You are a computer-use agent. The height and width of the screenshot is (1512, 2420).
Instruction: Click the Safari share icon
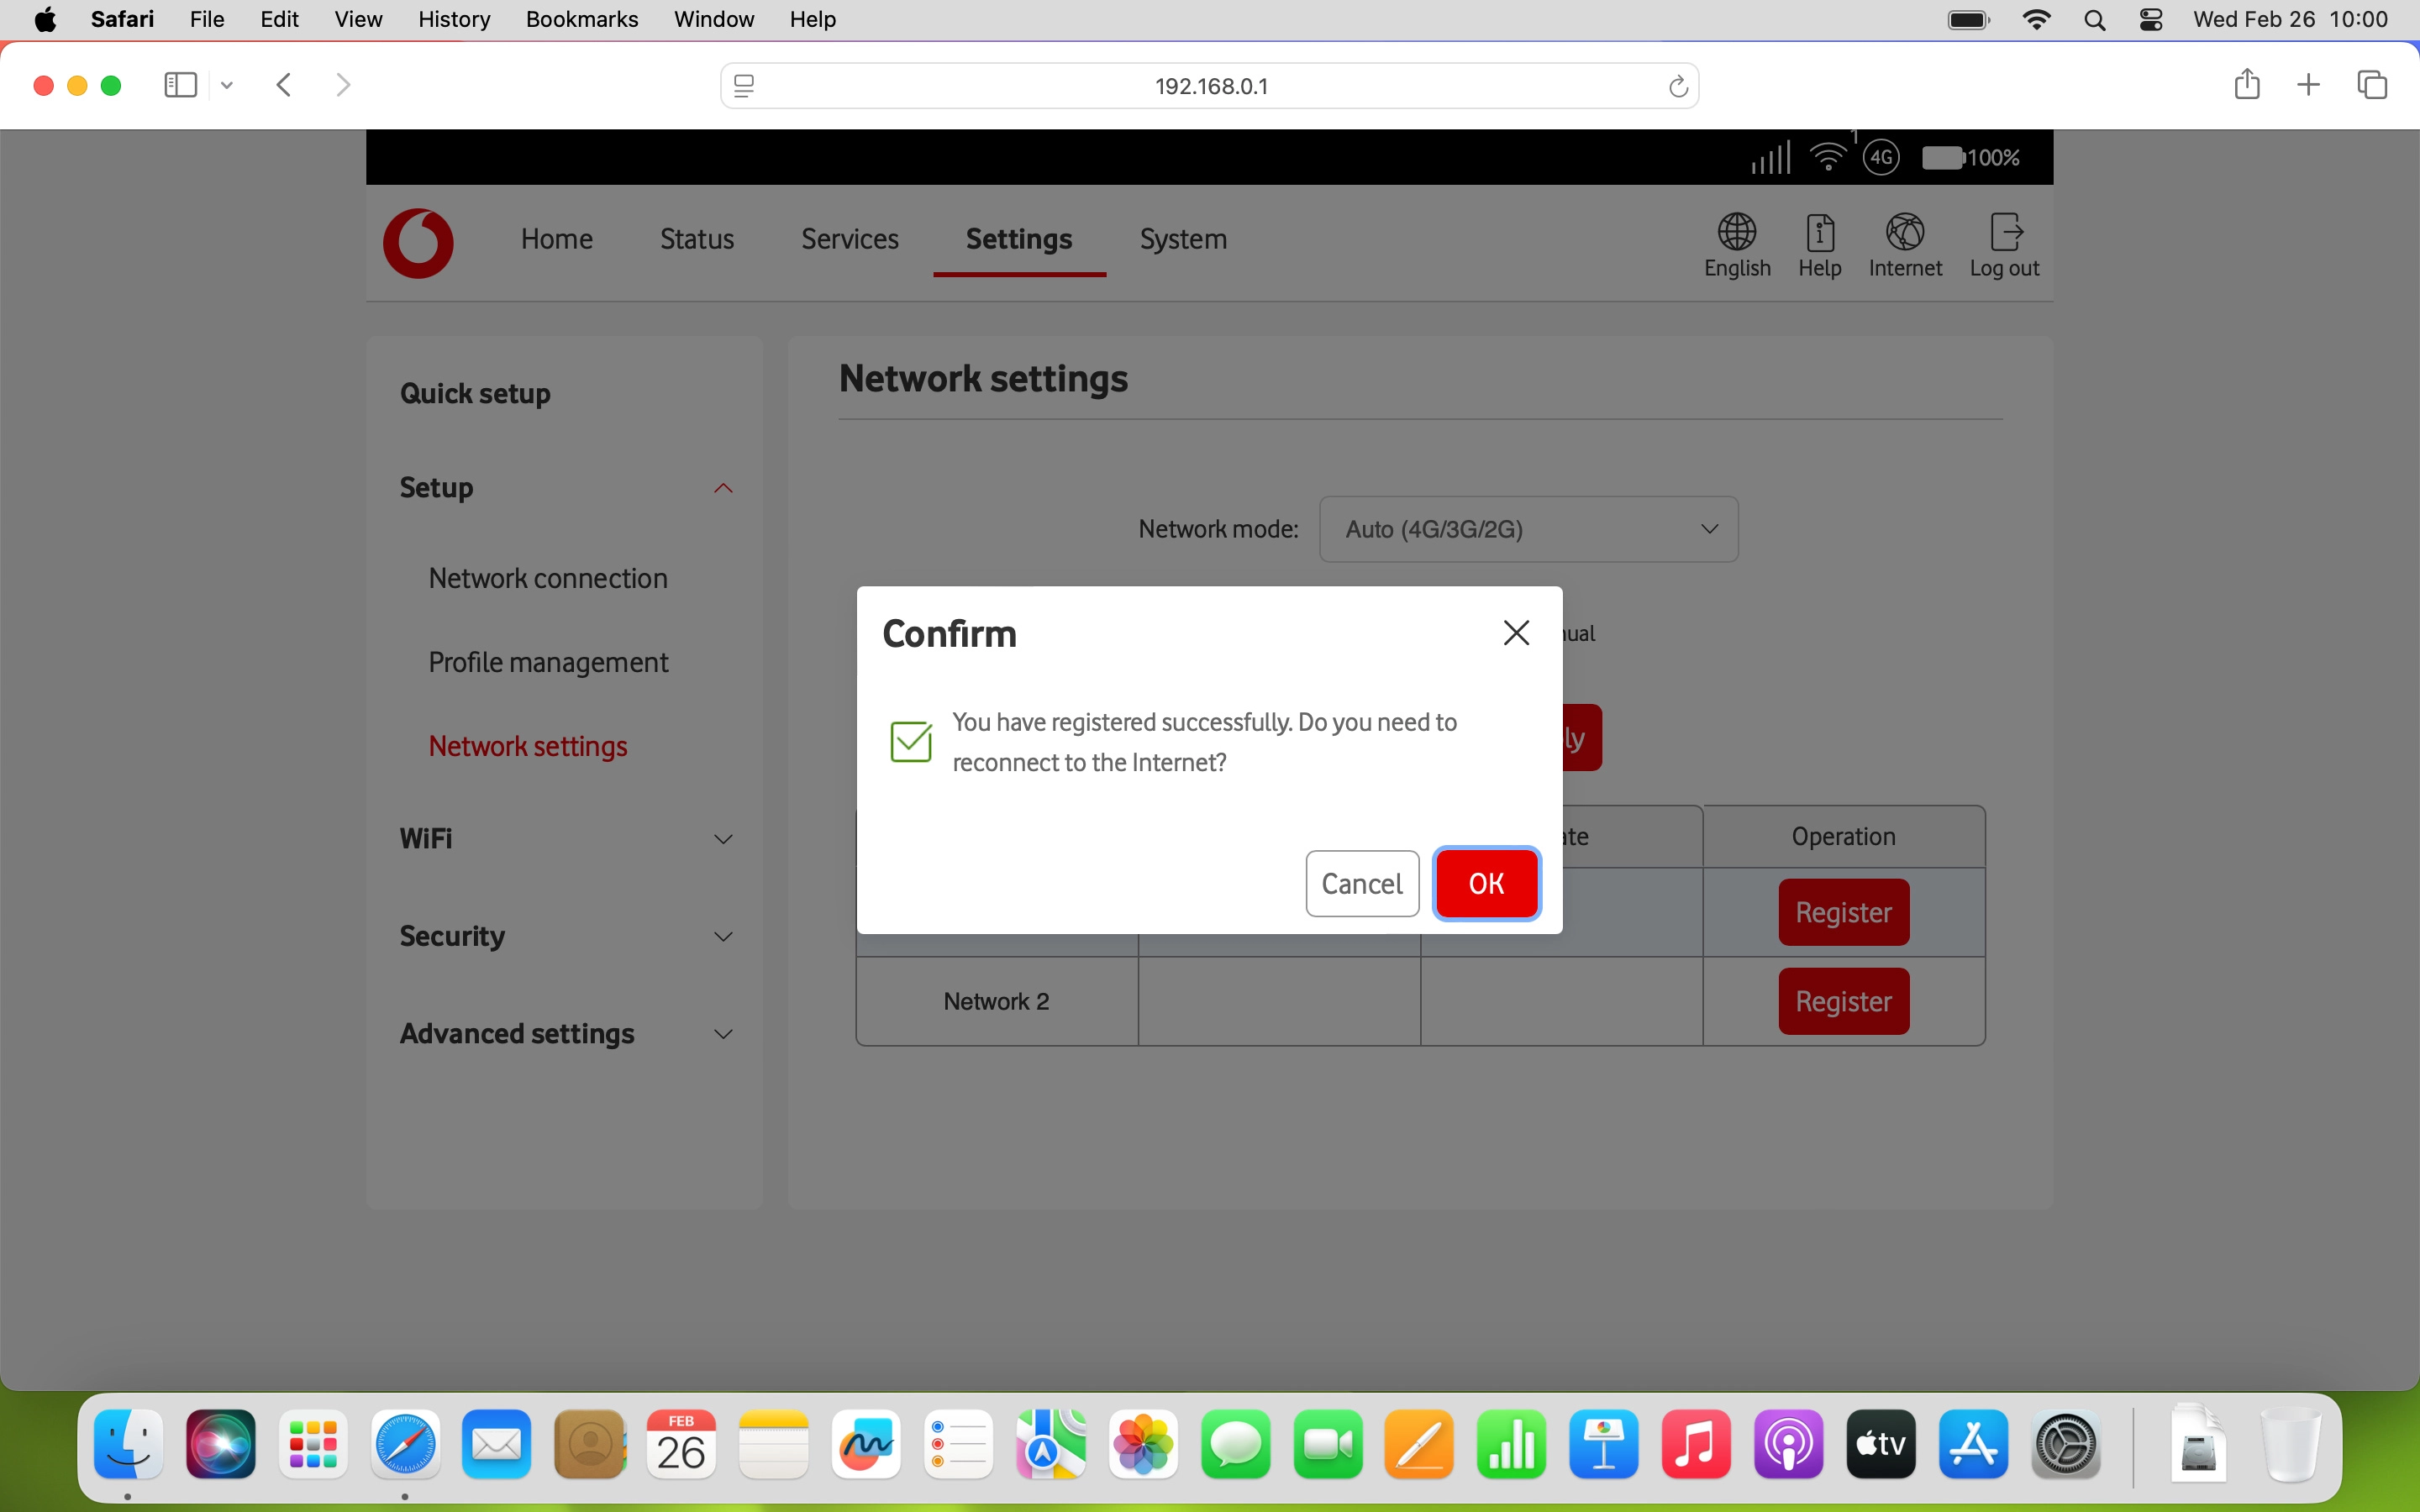point(2246,85)
